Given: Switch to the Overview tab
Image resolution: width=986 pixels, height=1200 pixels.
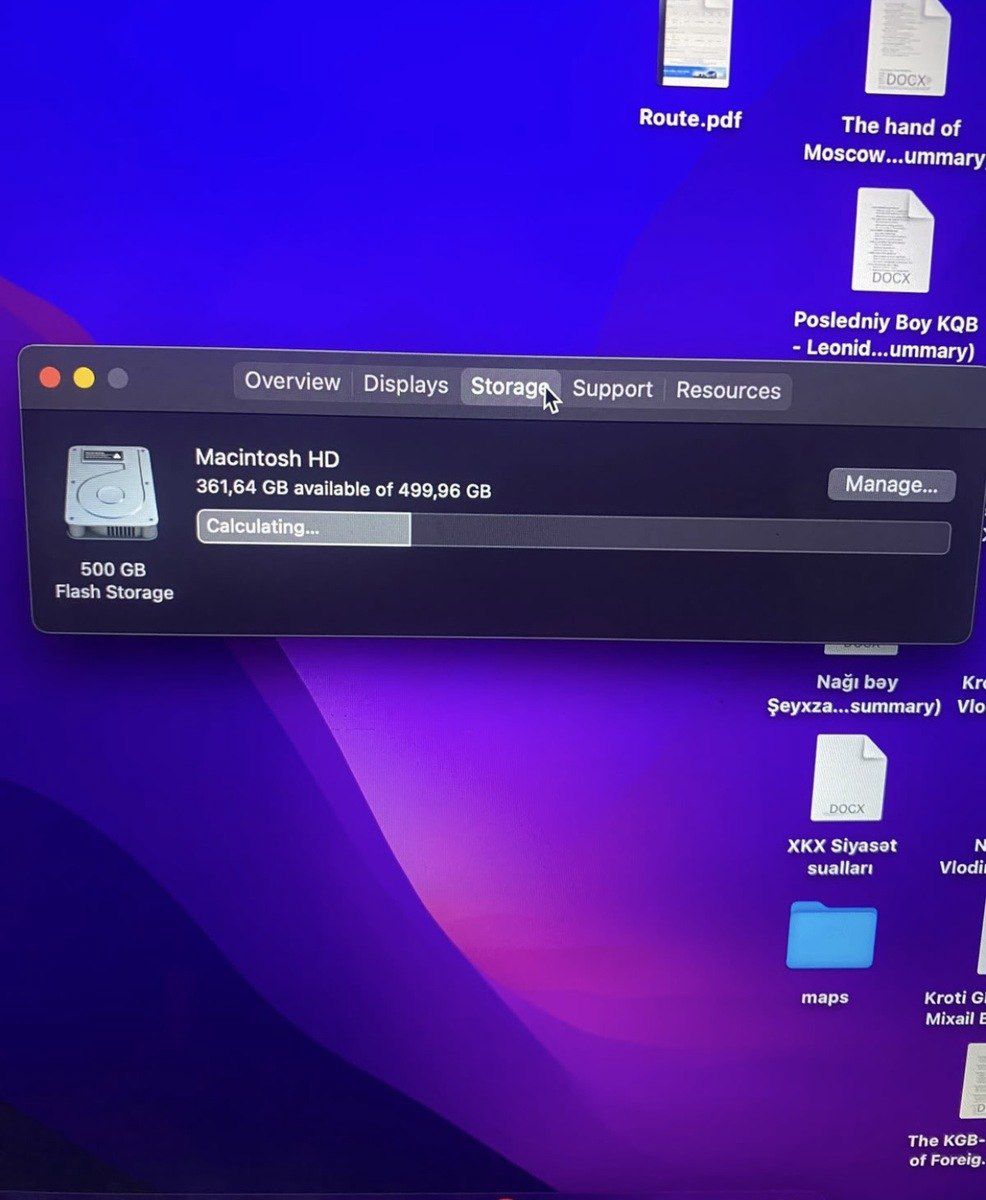Looking at the screenshot, I should [x=293, y=382].
